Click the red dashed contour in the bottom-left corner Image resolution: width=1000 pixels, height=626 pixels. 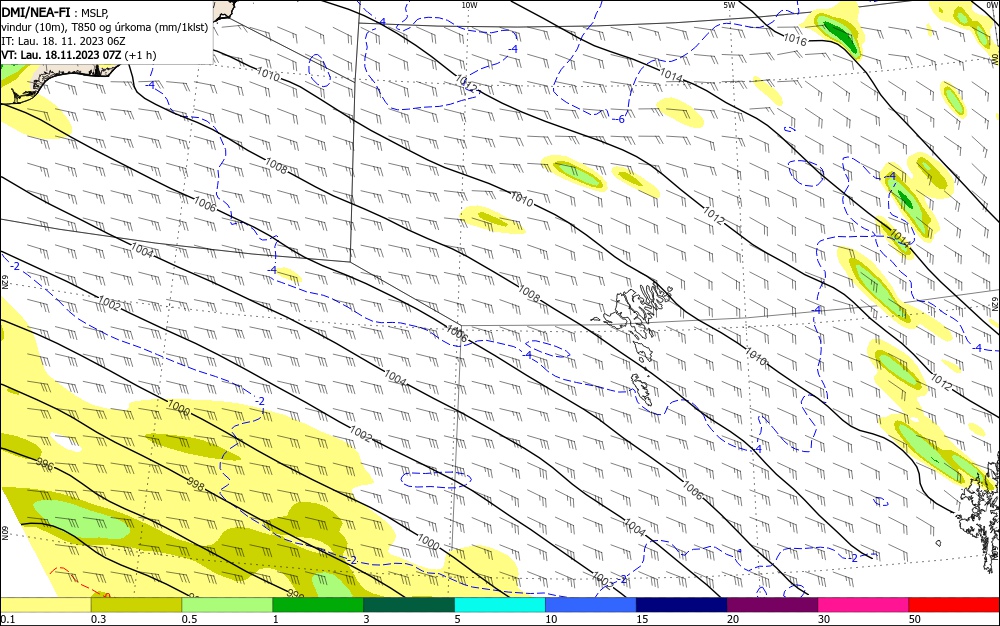coord(80,583)
